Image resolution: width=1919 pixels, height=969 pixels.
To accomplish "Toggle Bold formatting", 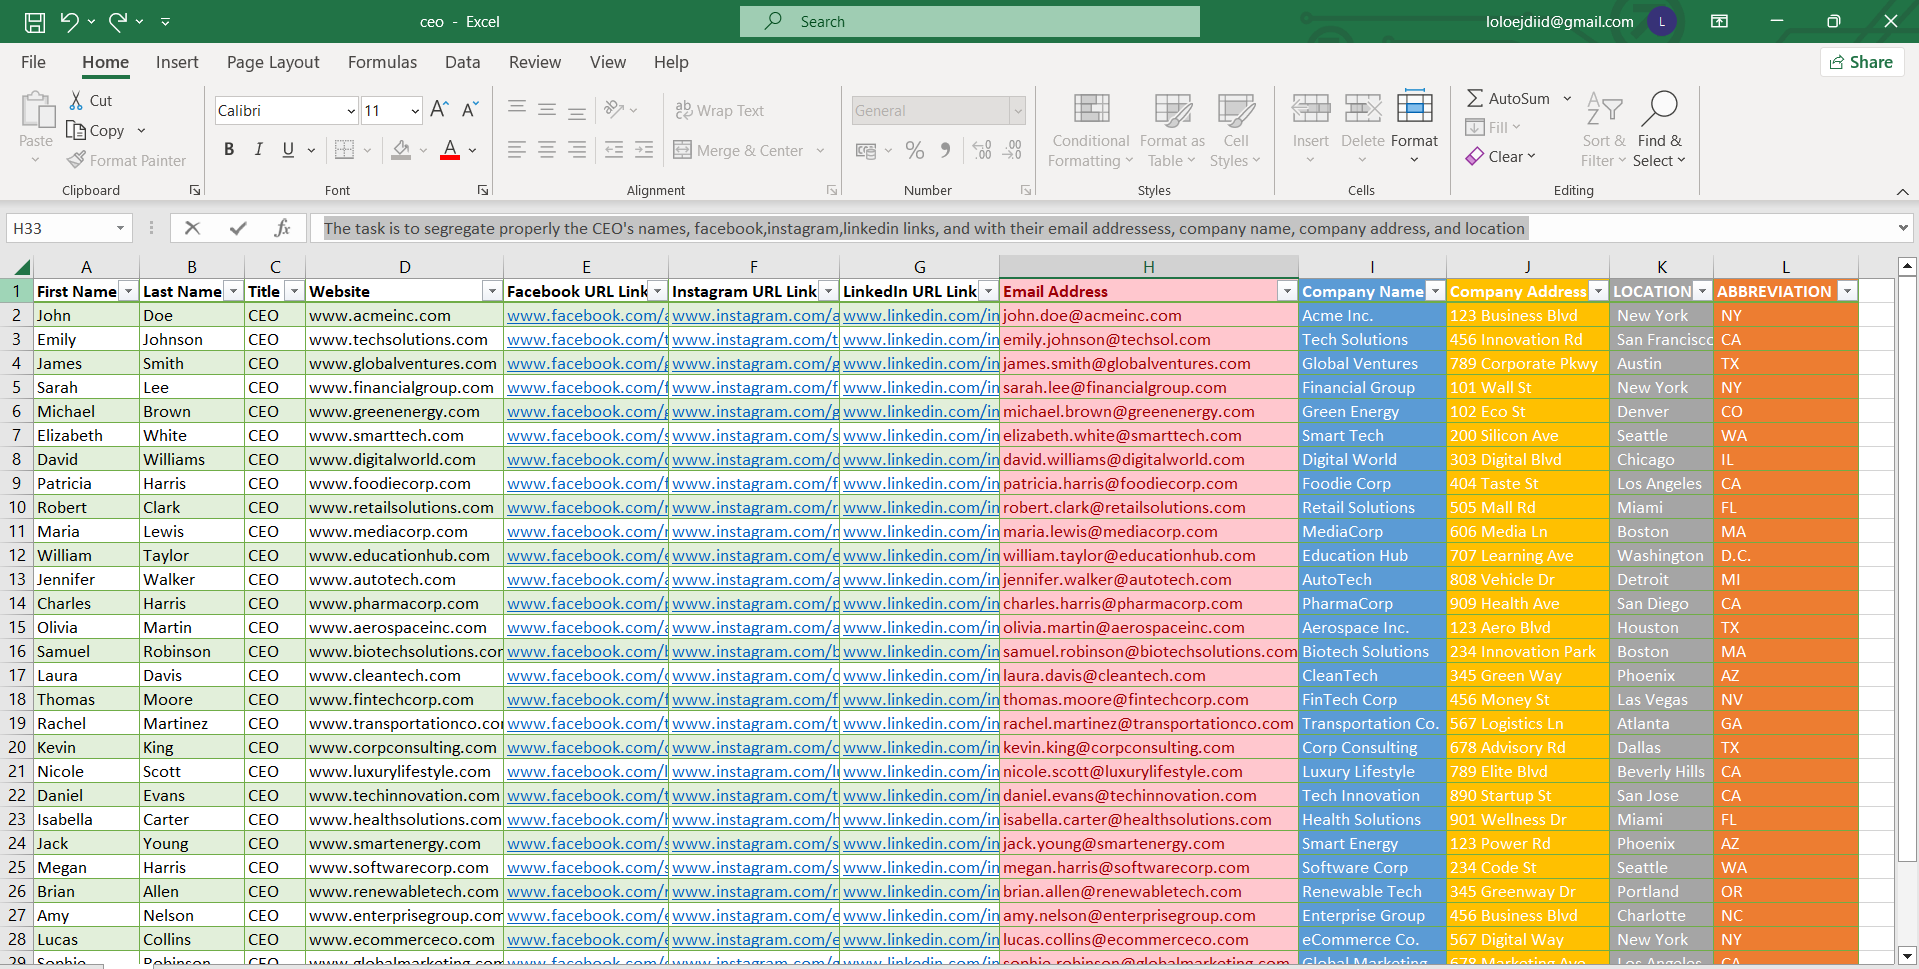I will point(229,150).
